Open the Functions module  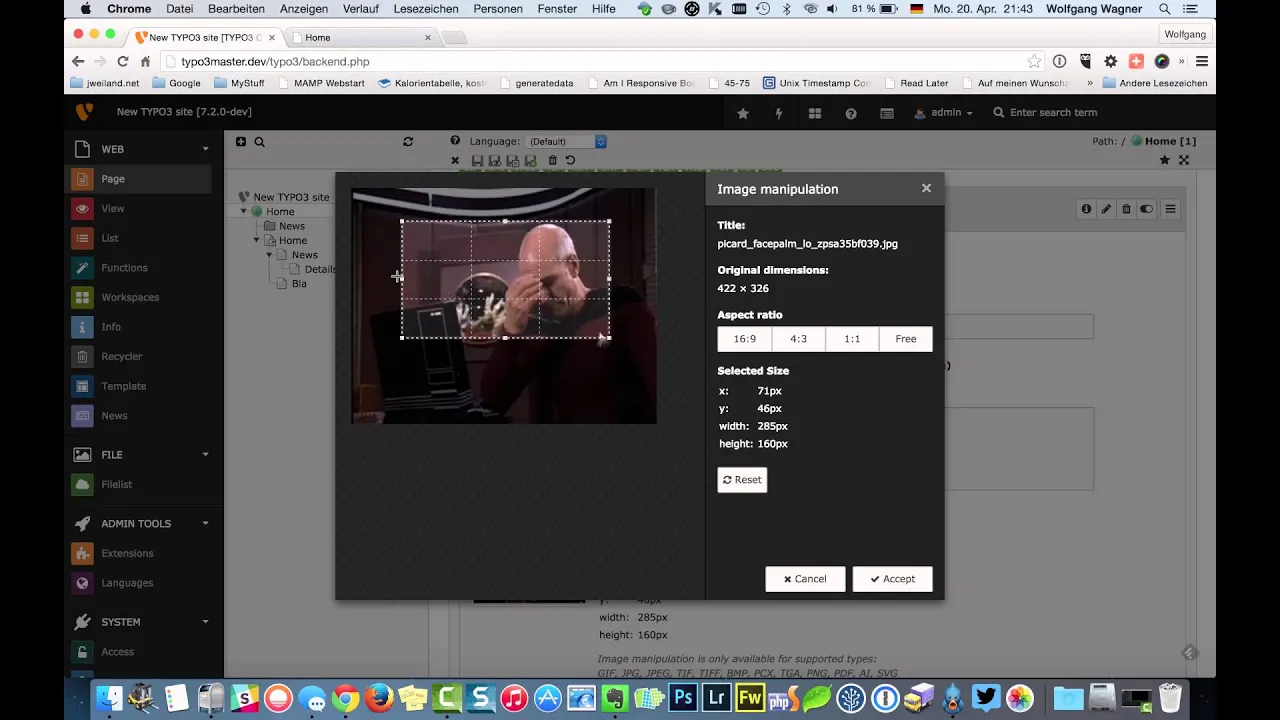[x=140, y=268]
